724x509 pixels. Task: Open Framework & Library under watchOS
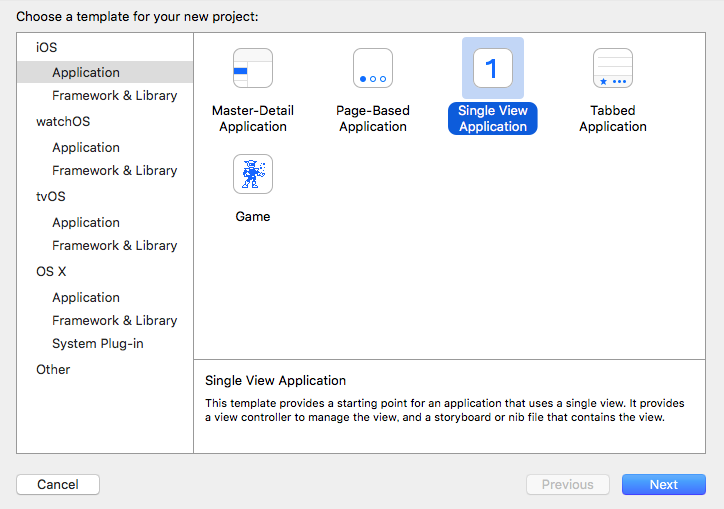115,170
